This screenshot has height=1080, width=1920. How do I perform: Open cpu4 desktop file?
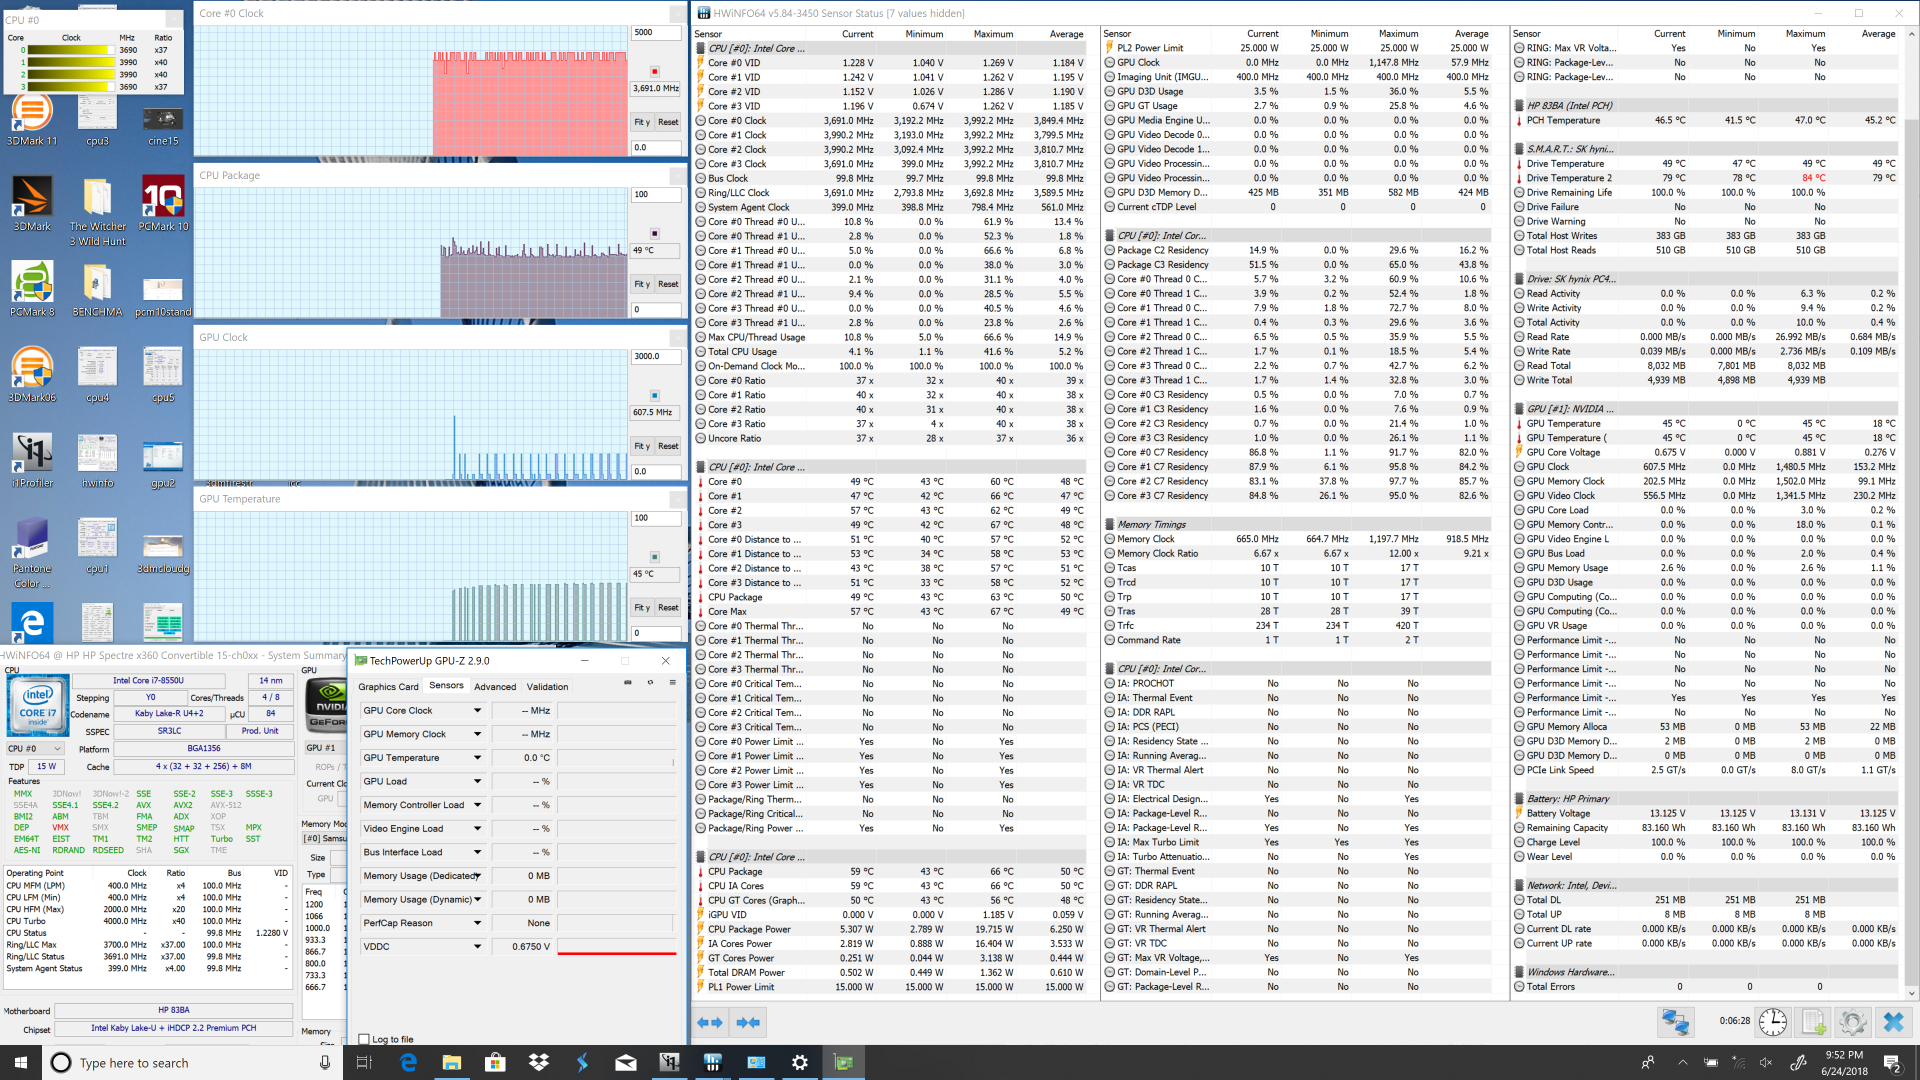pos(98,375)
